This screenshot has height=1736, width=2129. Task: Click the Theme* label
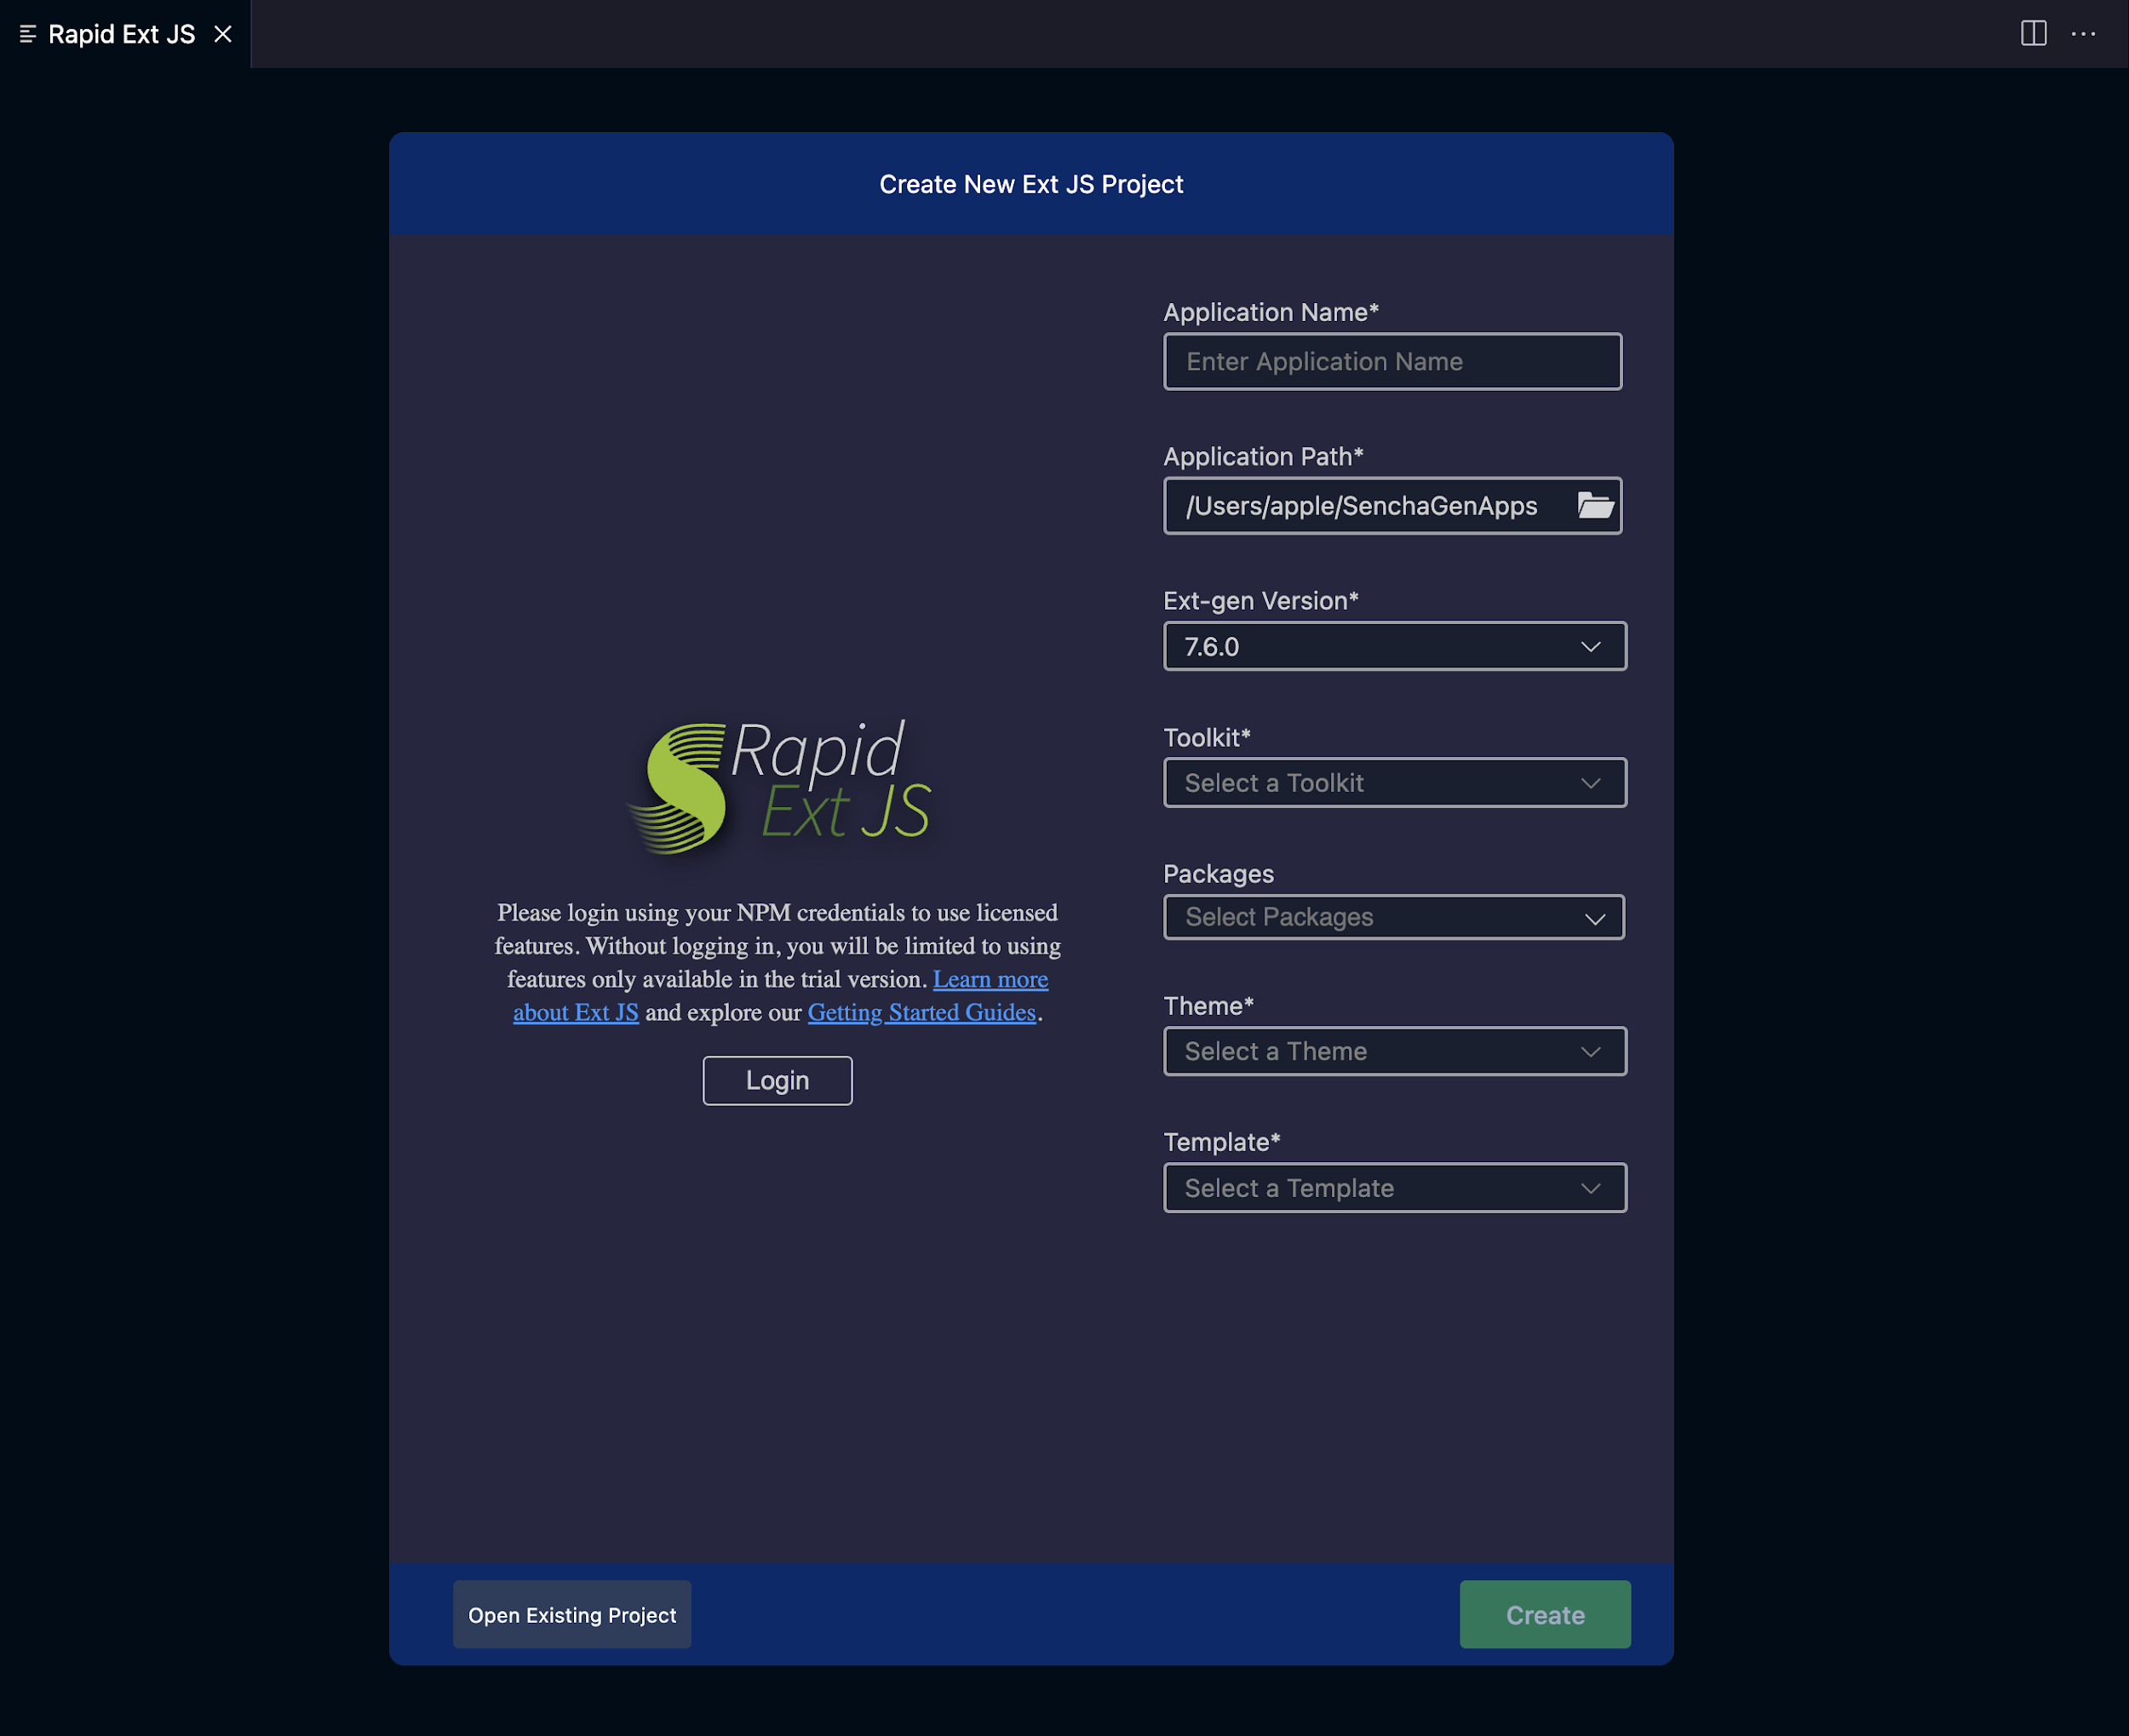tap(1208, 1005)
